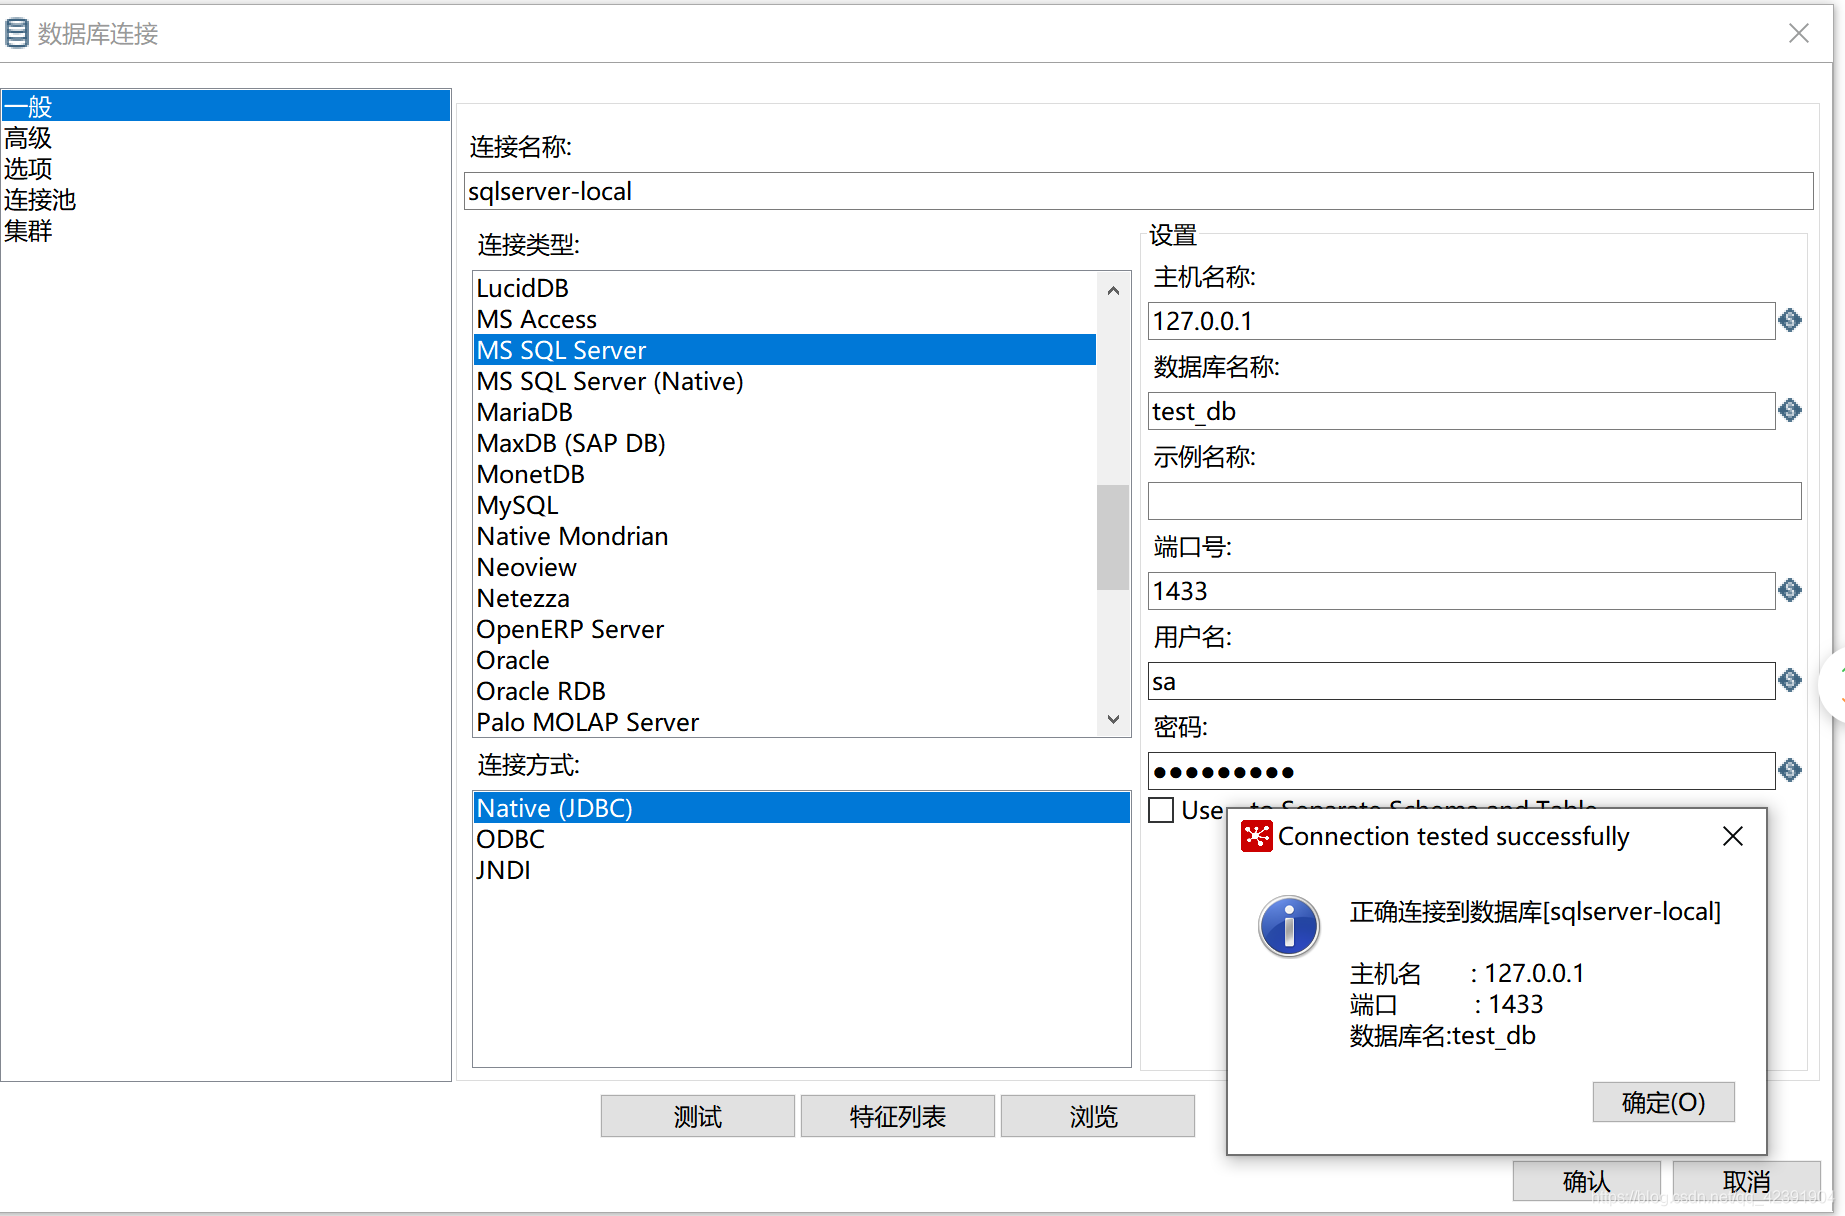Click scroll down arrow of connection type list

pos(1113,719)
